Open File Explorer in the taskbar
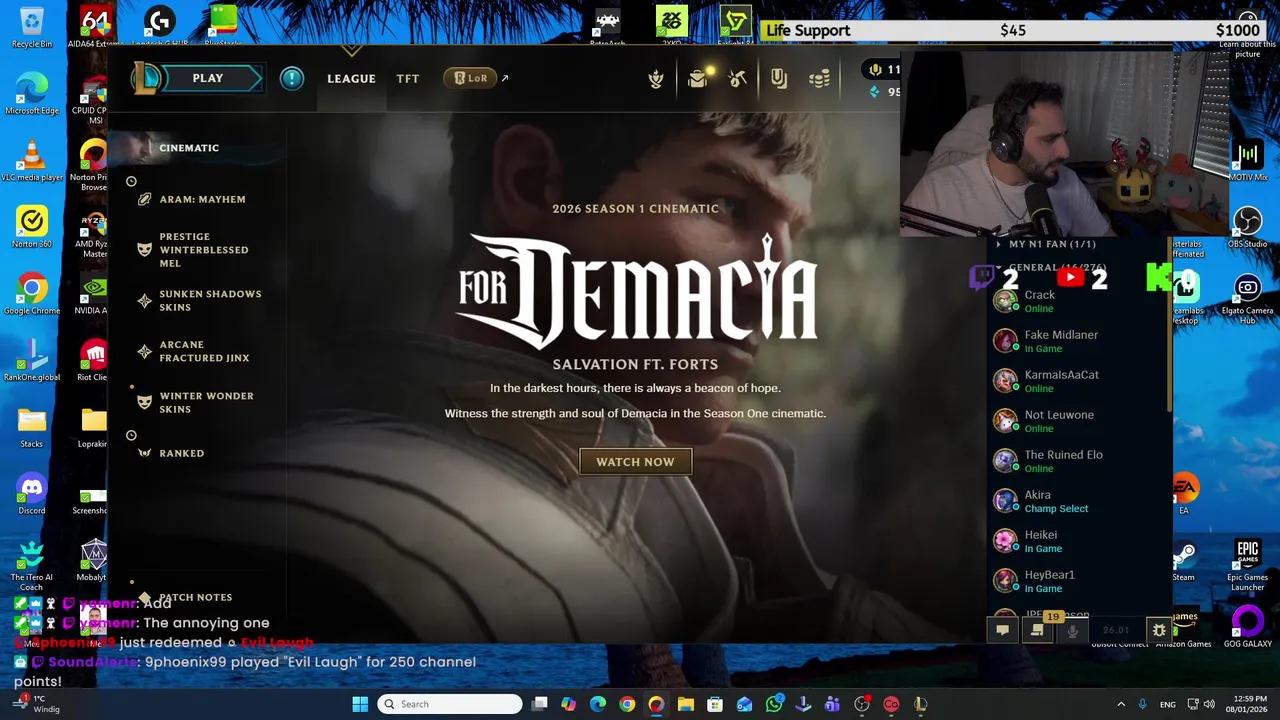 686,704
